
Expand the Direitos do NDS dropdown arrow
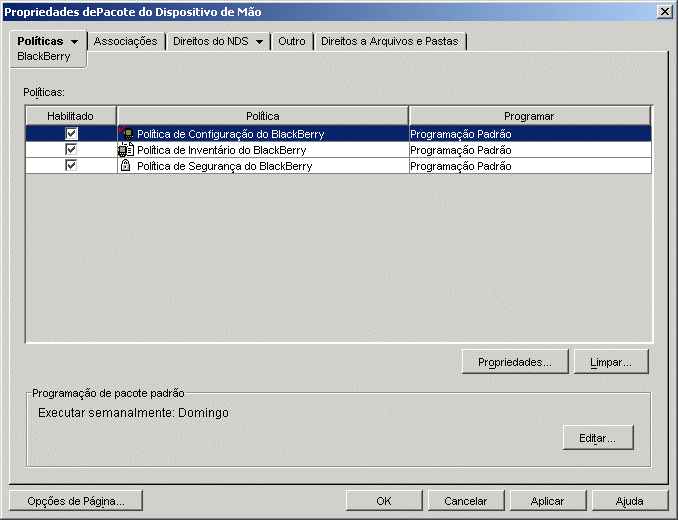(259, 42)
